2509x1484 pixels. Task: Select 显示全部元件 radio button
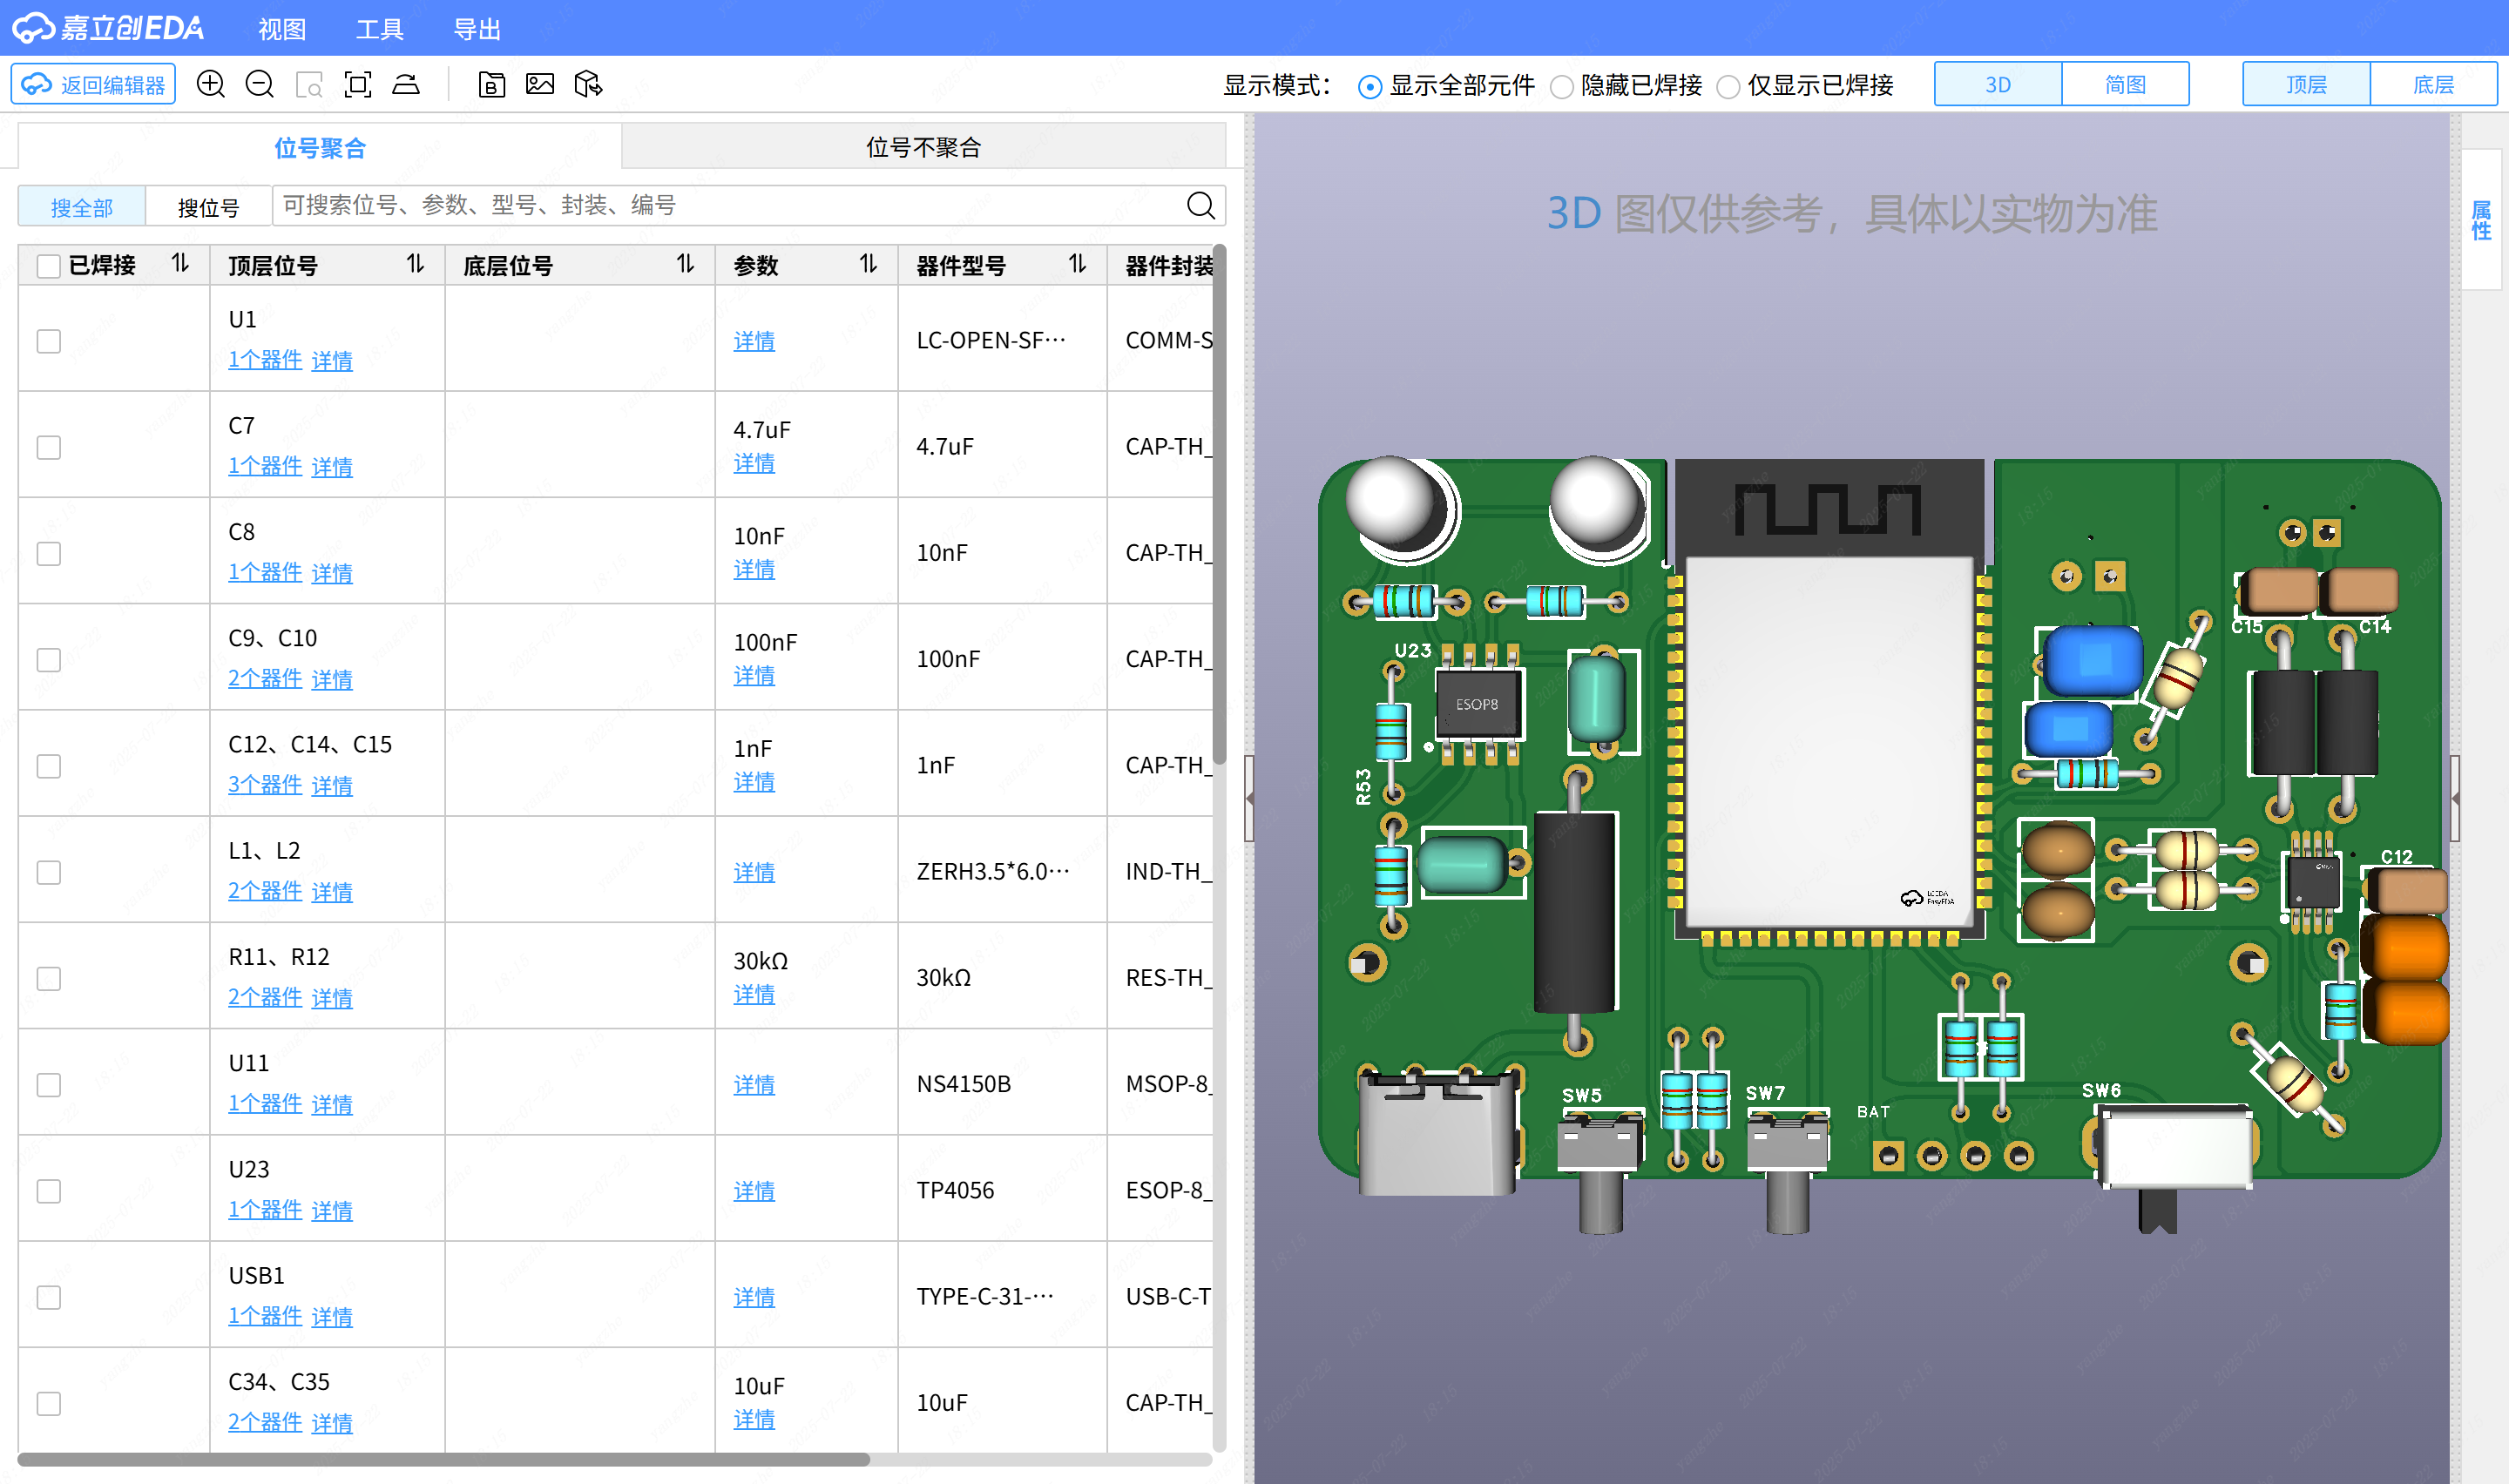[1370, 87]
